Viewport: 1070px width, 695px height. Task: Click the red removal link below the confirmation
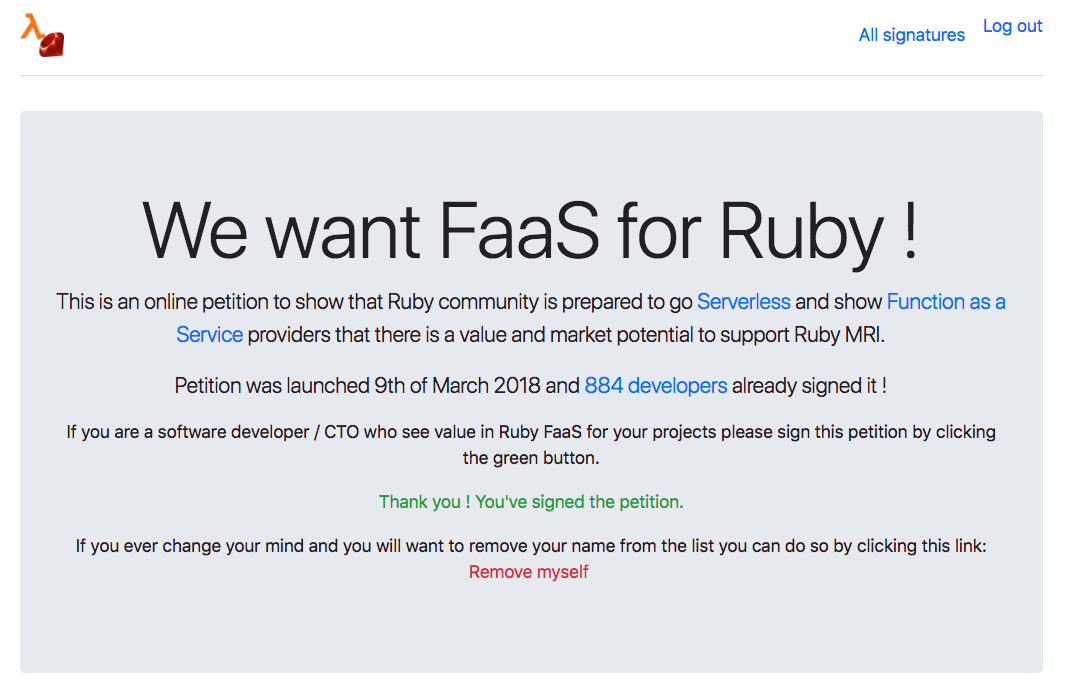(x=529, y=571)
